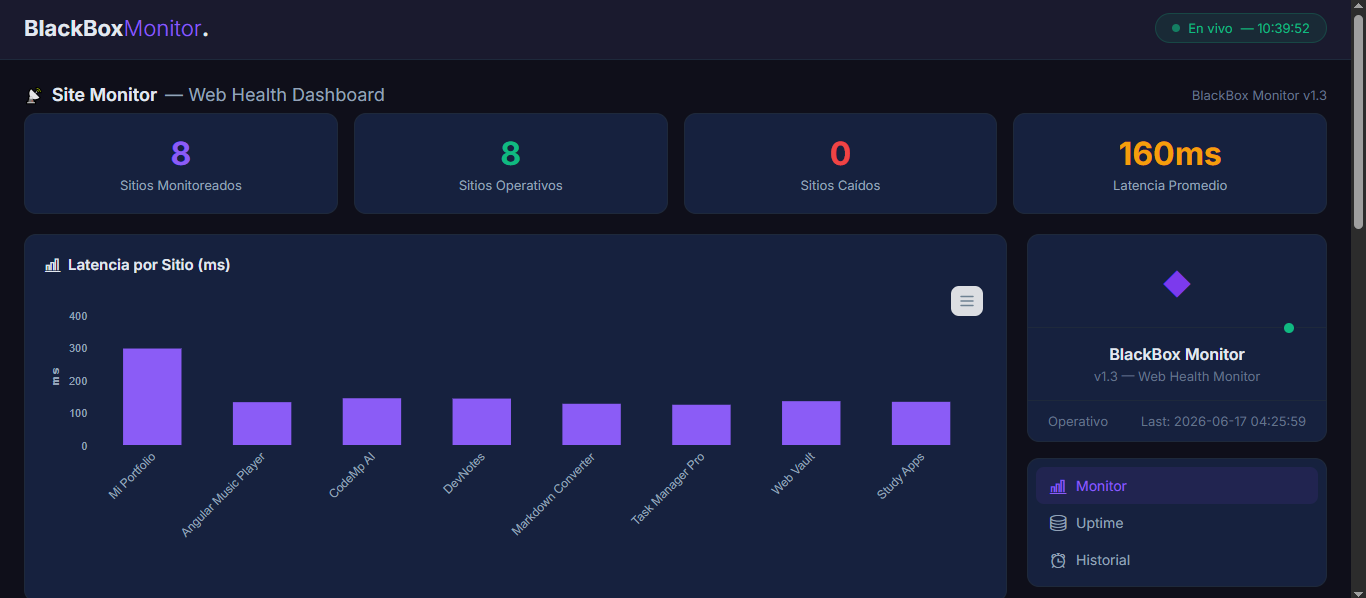Click the Last: 2026-06-17 04:25:59 timestamp
1366x598 pixels.
tap(1223, 421)
